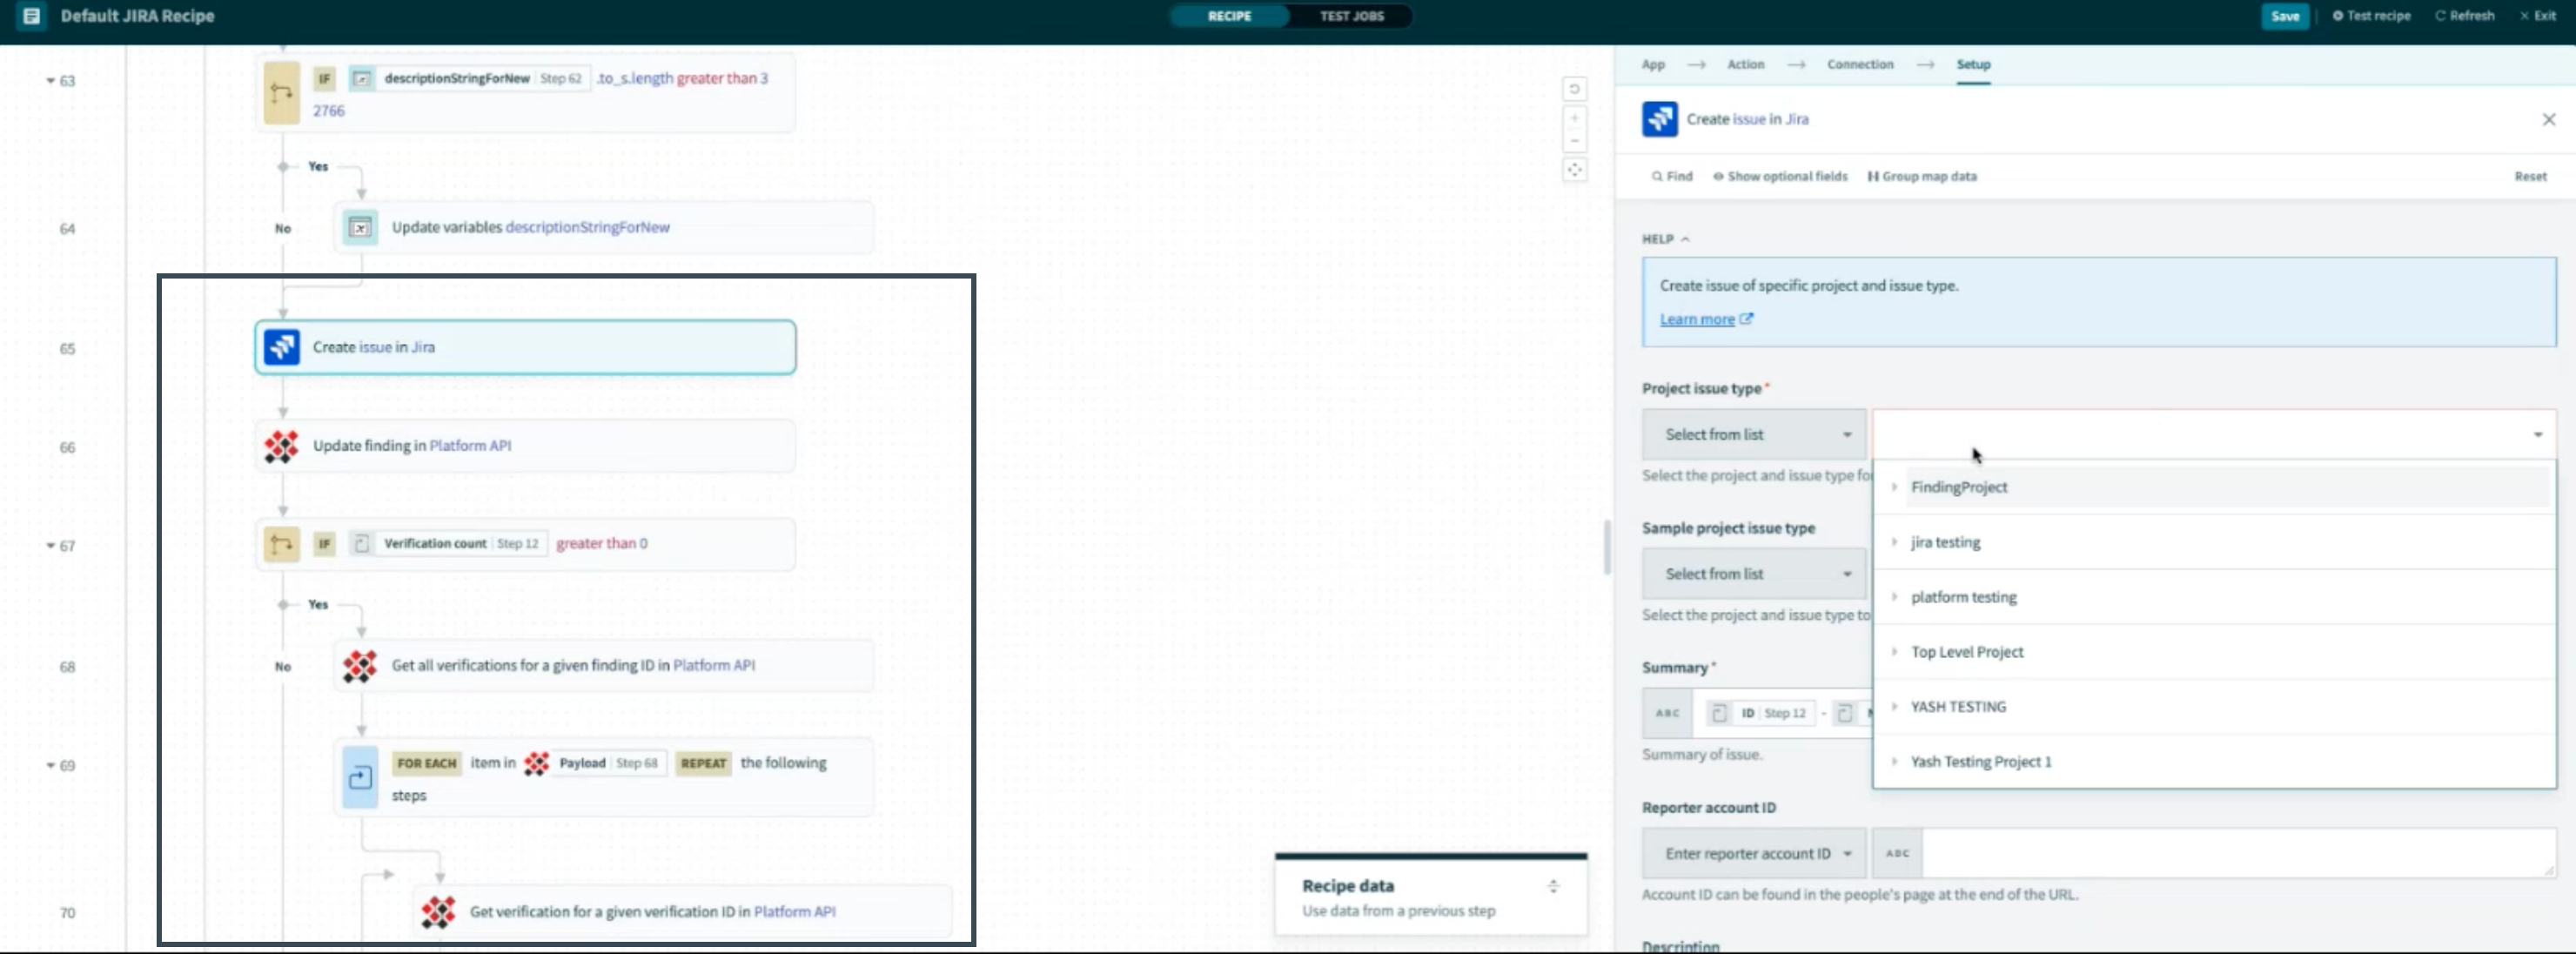
Task: Select FindingProject from project issue type list
Action: tap(1958, 486)
